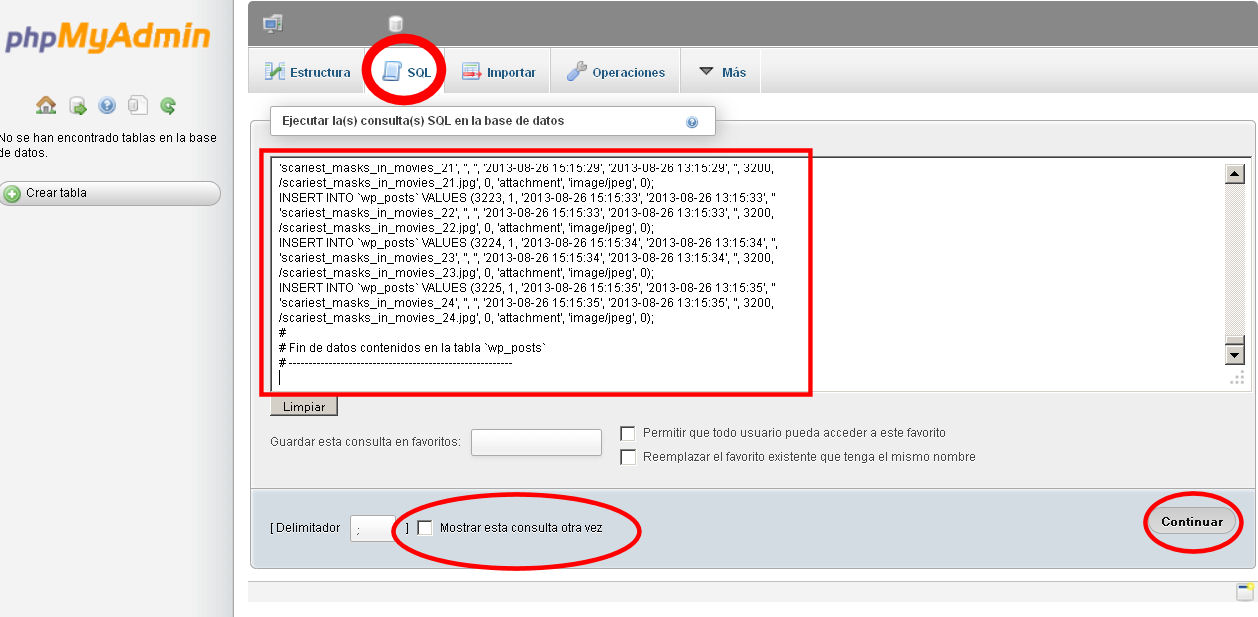1258x617 pixels.
Task: Click the Home icon in the sidebar
Action: click(46, 105)
